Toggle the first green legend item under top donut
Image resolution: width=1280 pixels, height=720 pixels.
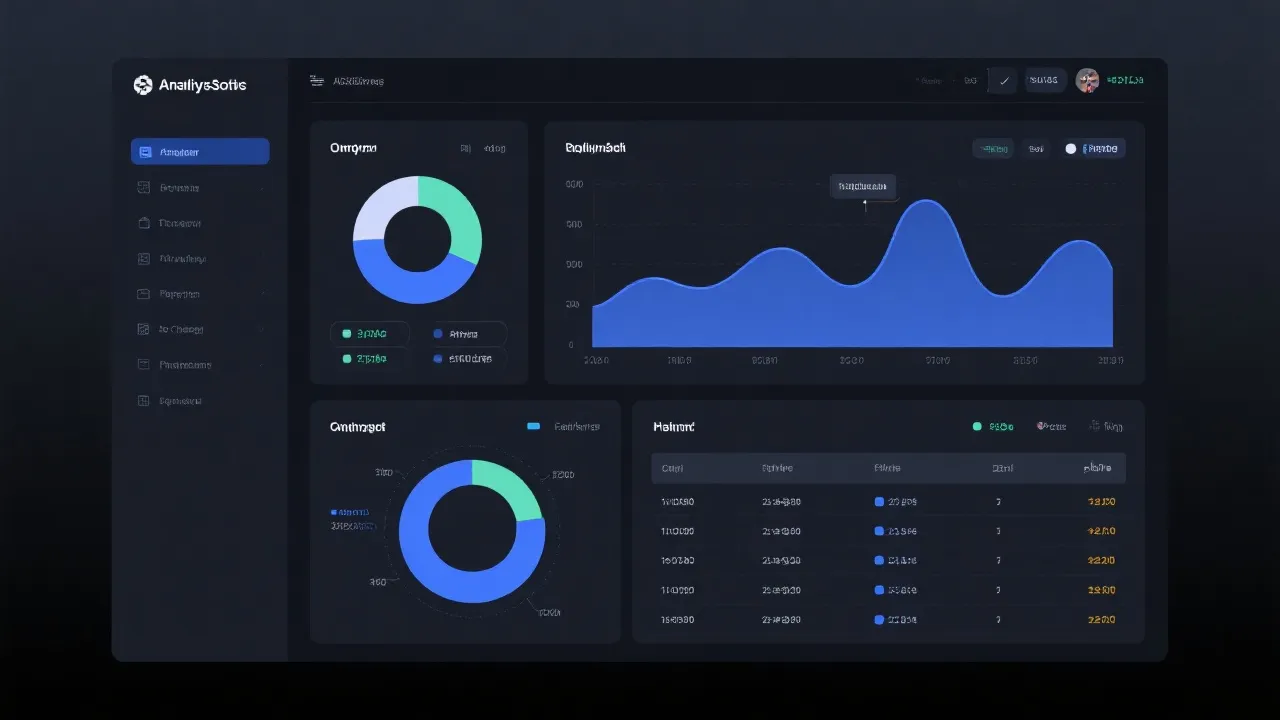pos(347,334)
